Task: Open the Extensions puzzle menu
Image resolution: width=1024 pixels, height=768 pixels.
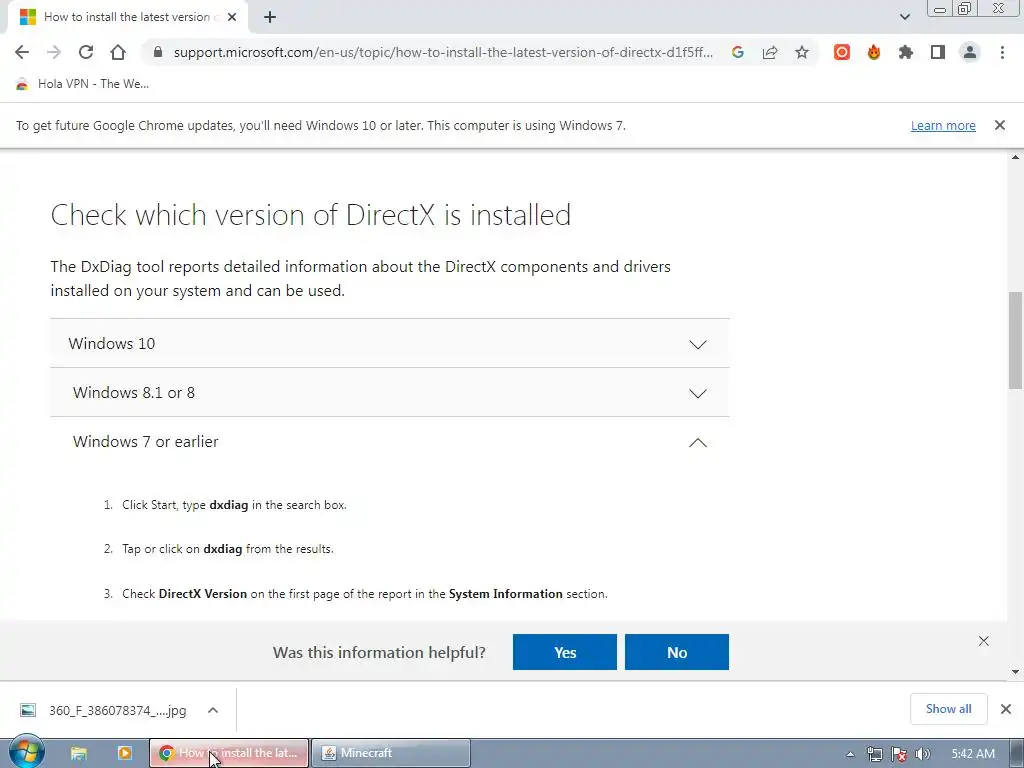Action: [906, 52]
